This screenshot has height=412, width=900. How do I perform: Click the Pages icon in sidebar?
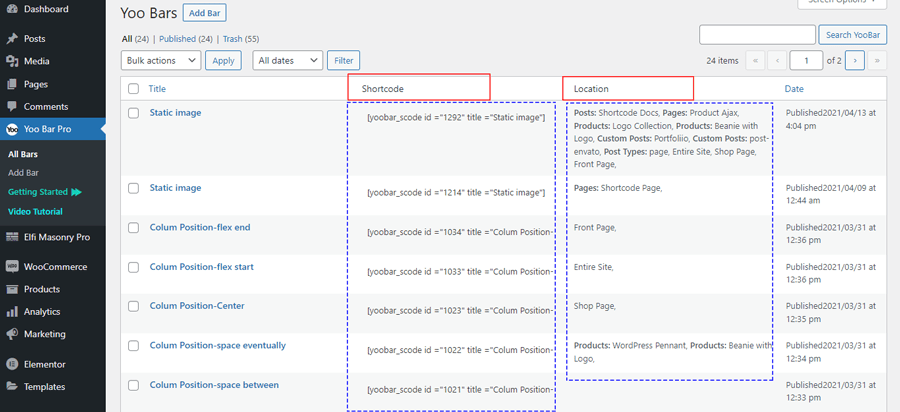click(12, 84)
